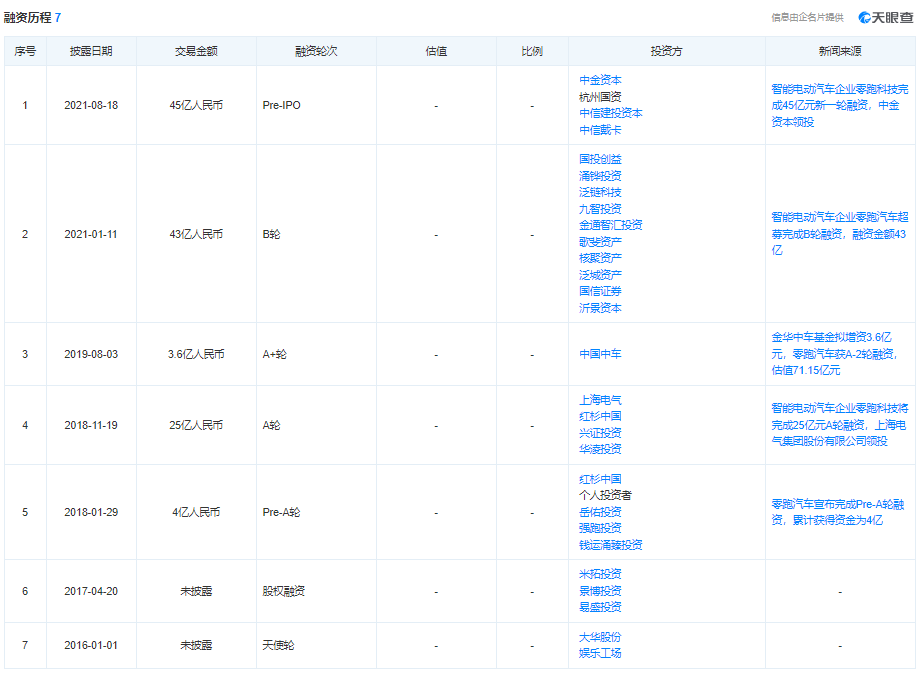Open the 国投创益 investor page
This screenshot has height=679, width=922.
pos(600,159)
